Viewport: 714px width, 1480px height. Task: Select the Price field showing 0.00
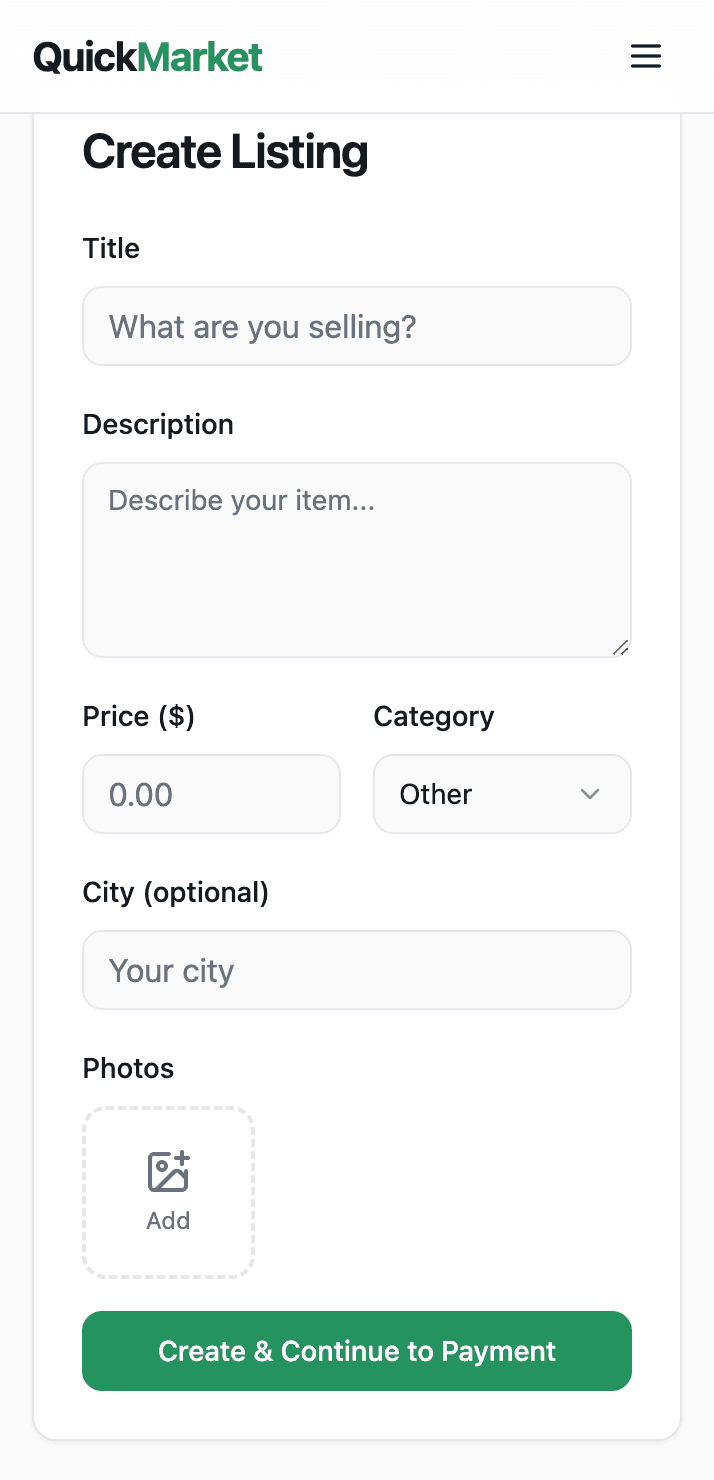(x=211, y=794)
